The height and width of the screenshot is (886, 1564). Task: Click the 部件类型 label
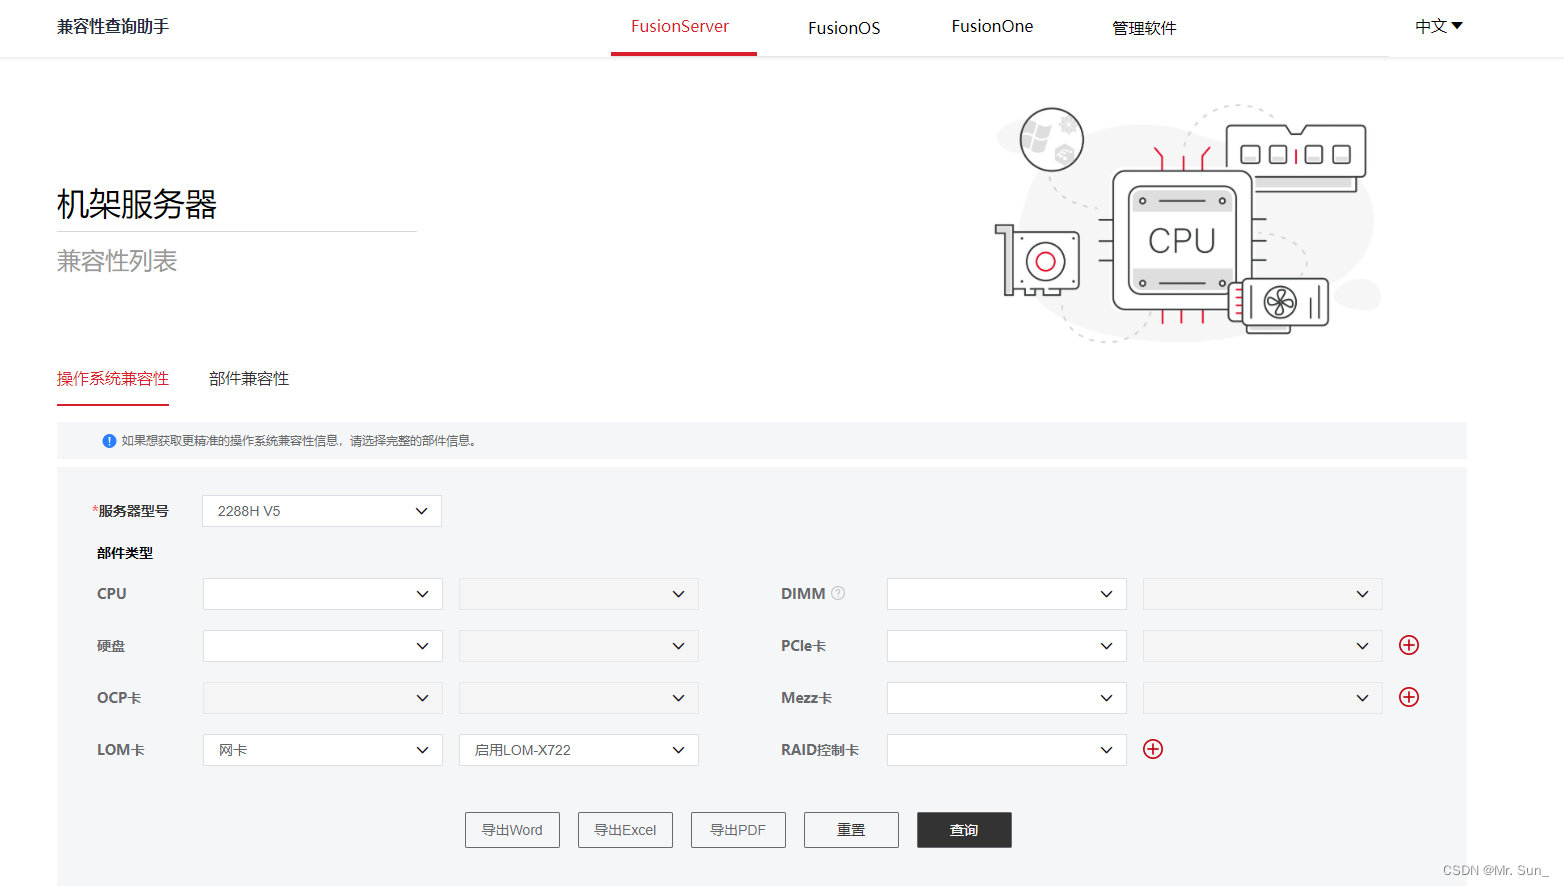125,553
